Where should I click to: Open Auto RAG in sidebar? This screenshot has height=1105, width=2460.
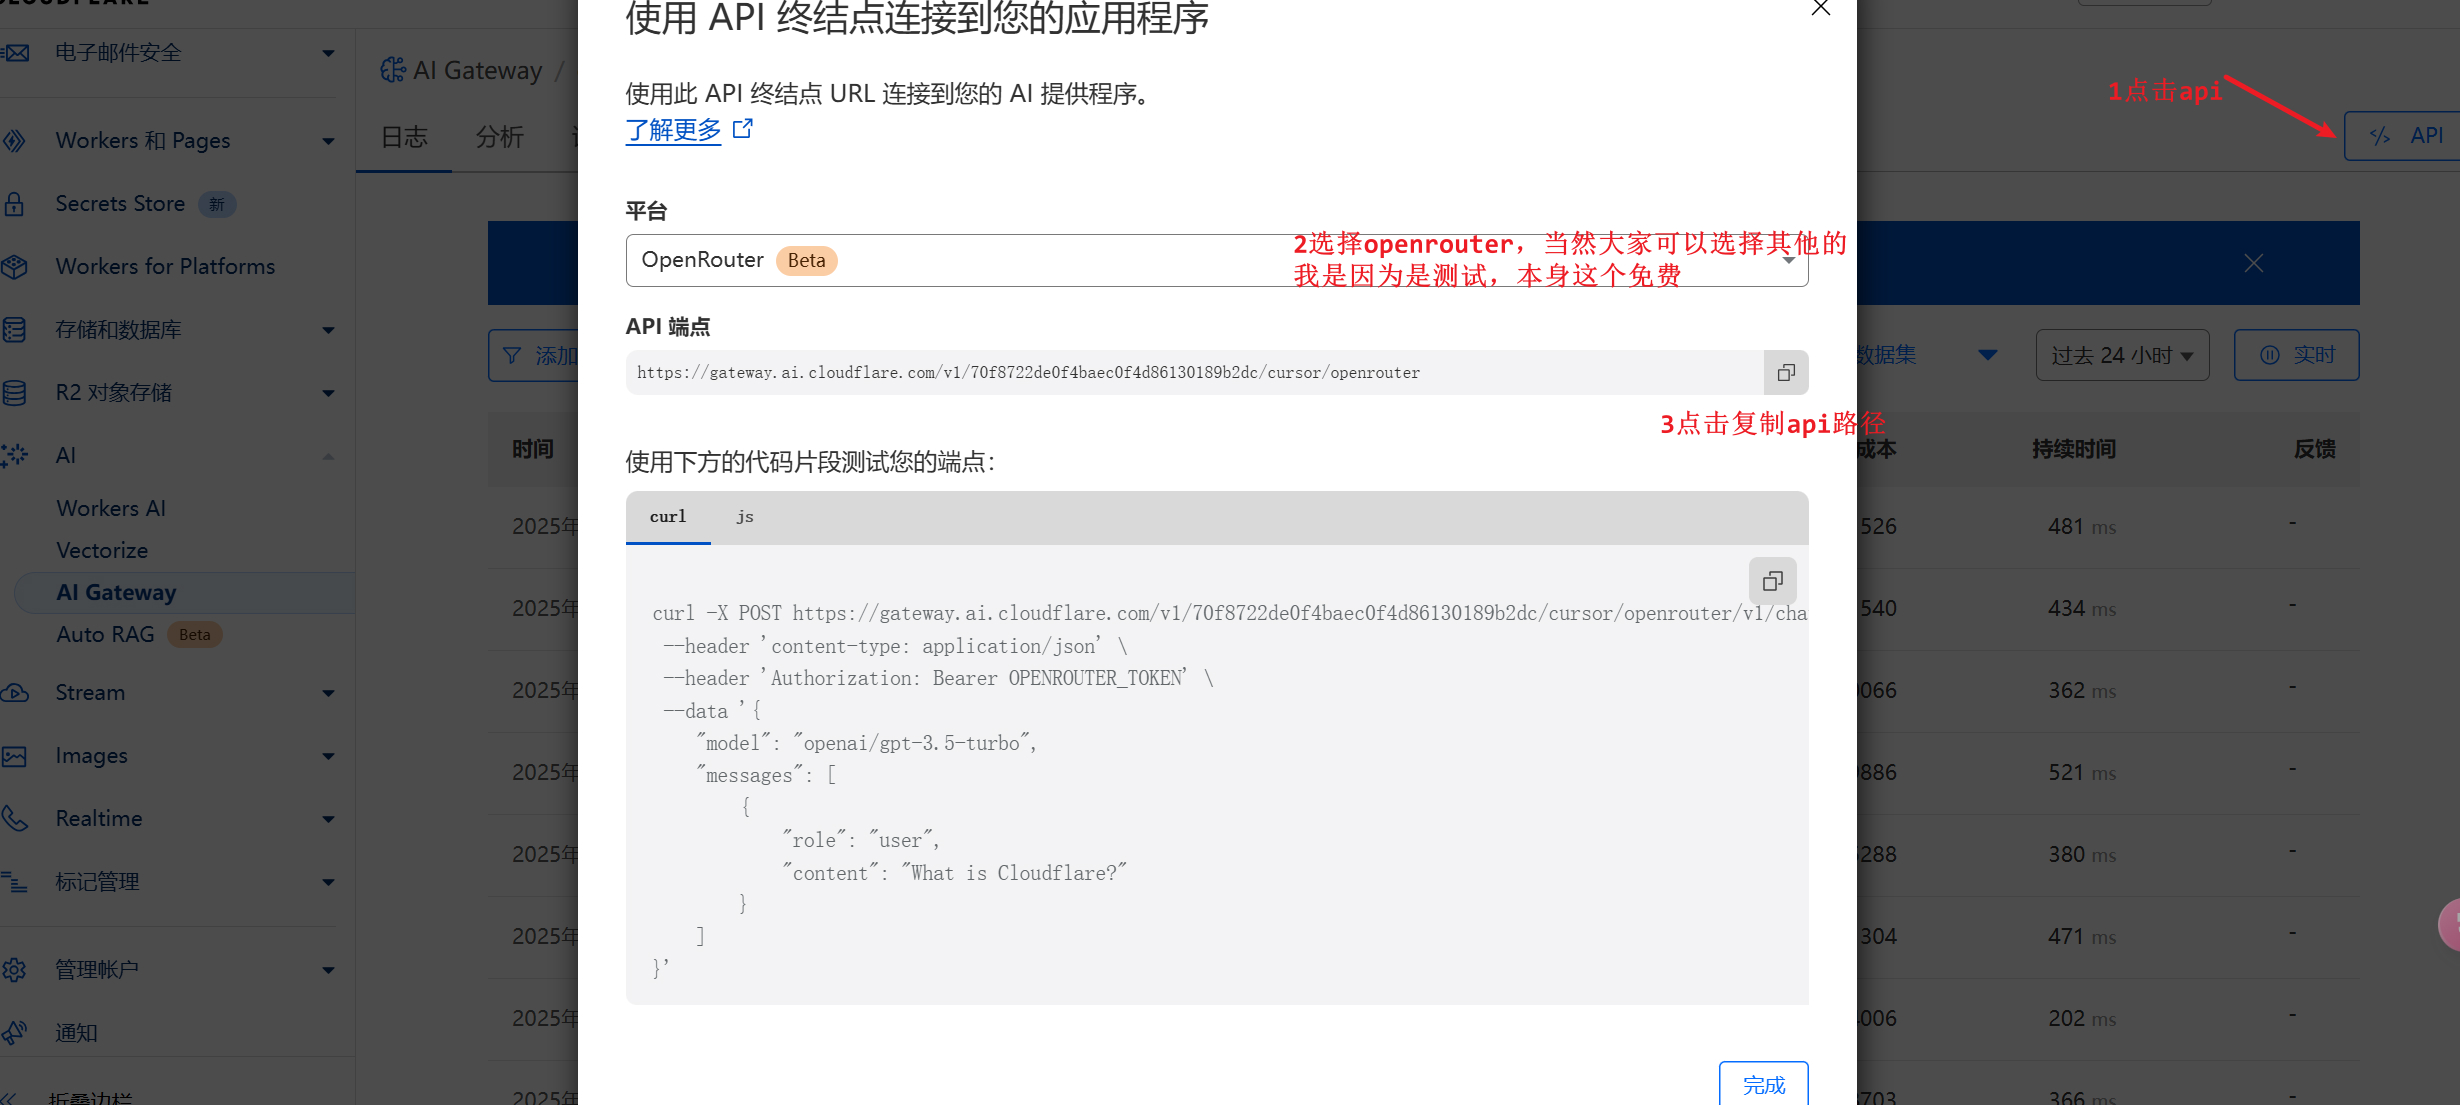(105, 634)
